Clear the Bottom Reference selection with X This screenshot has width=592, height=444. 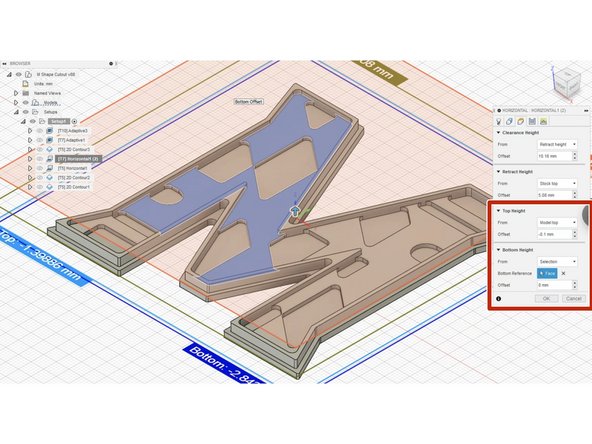(x=563, y=273)
